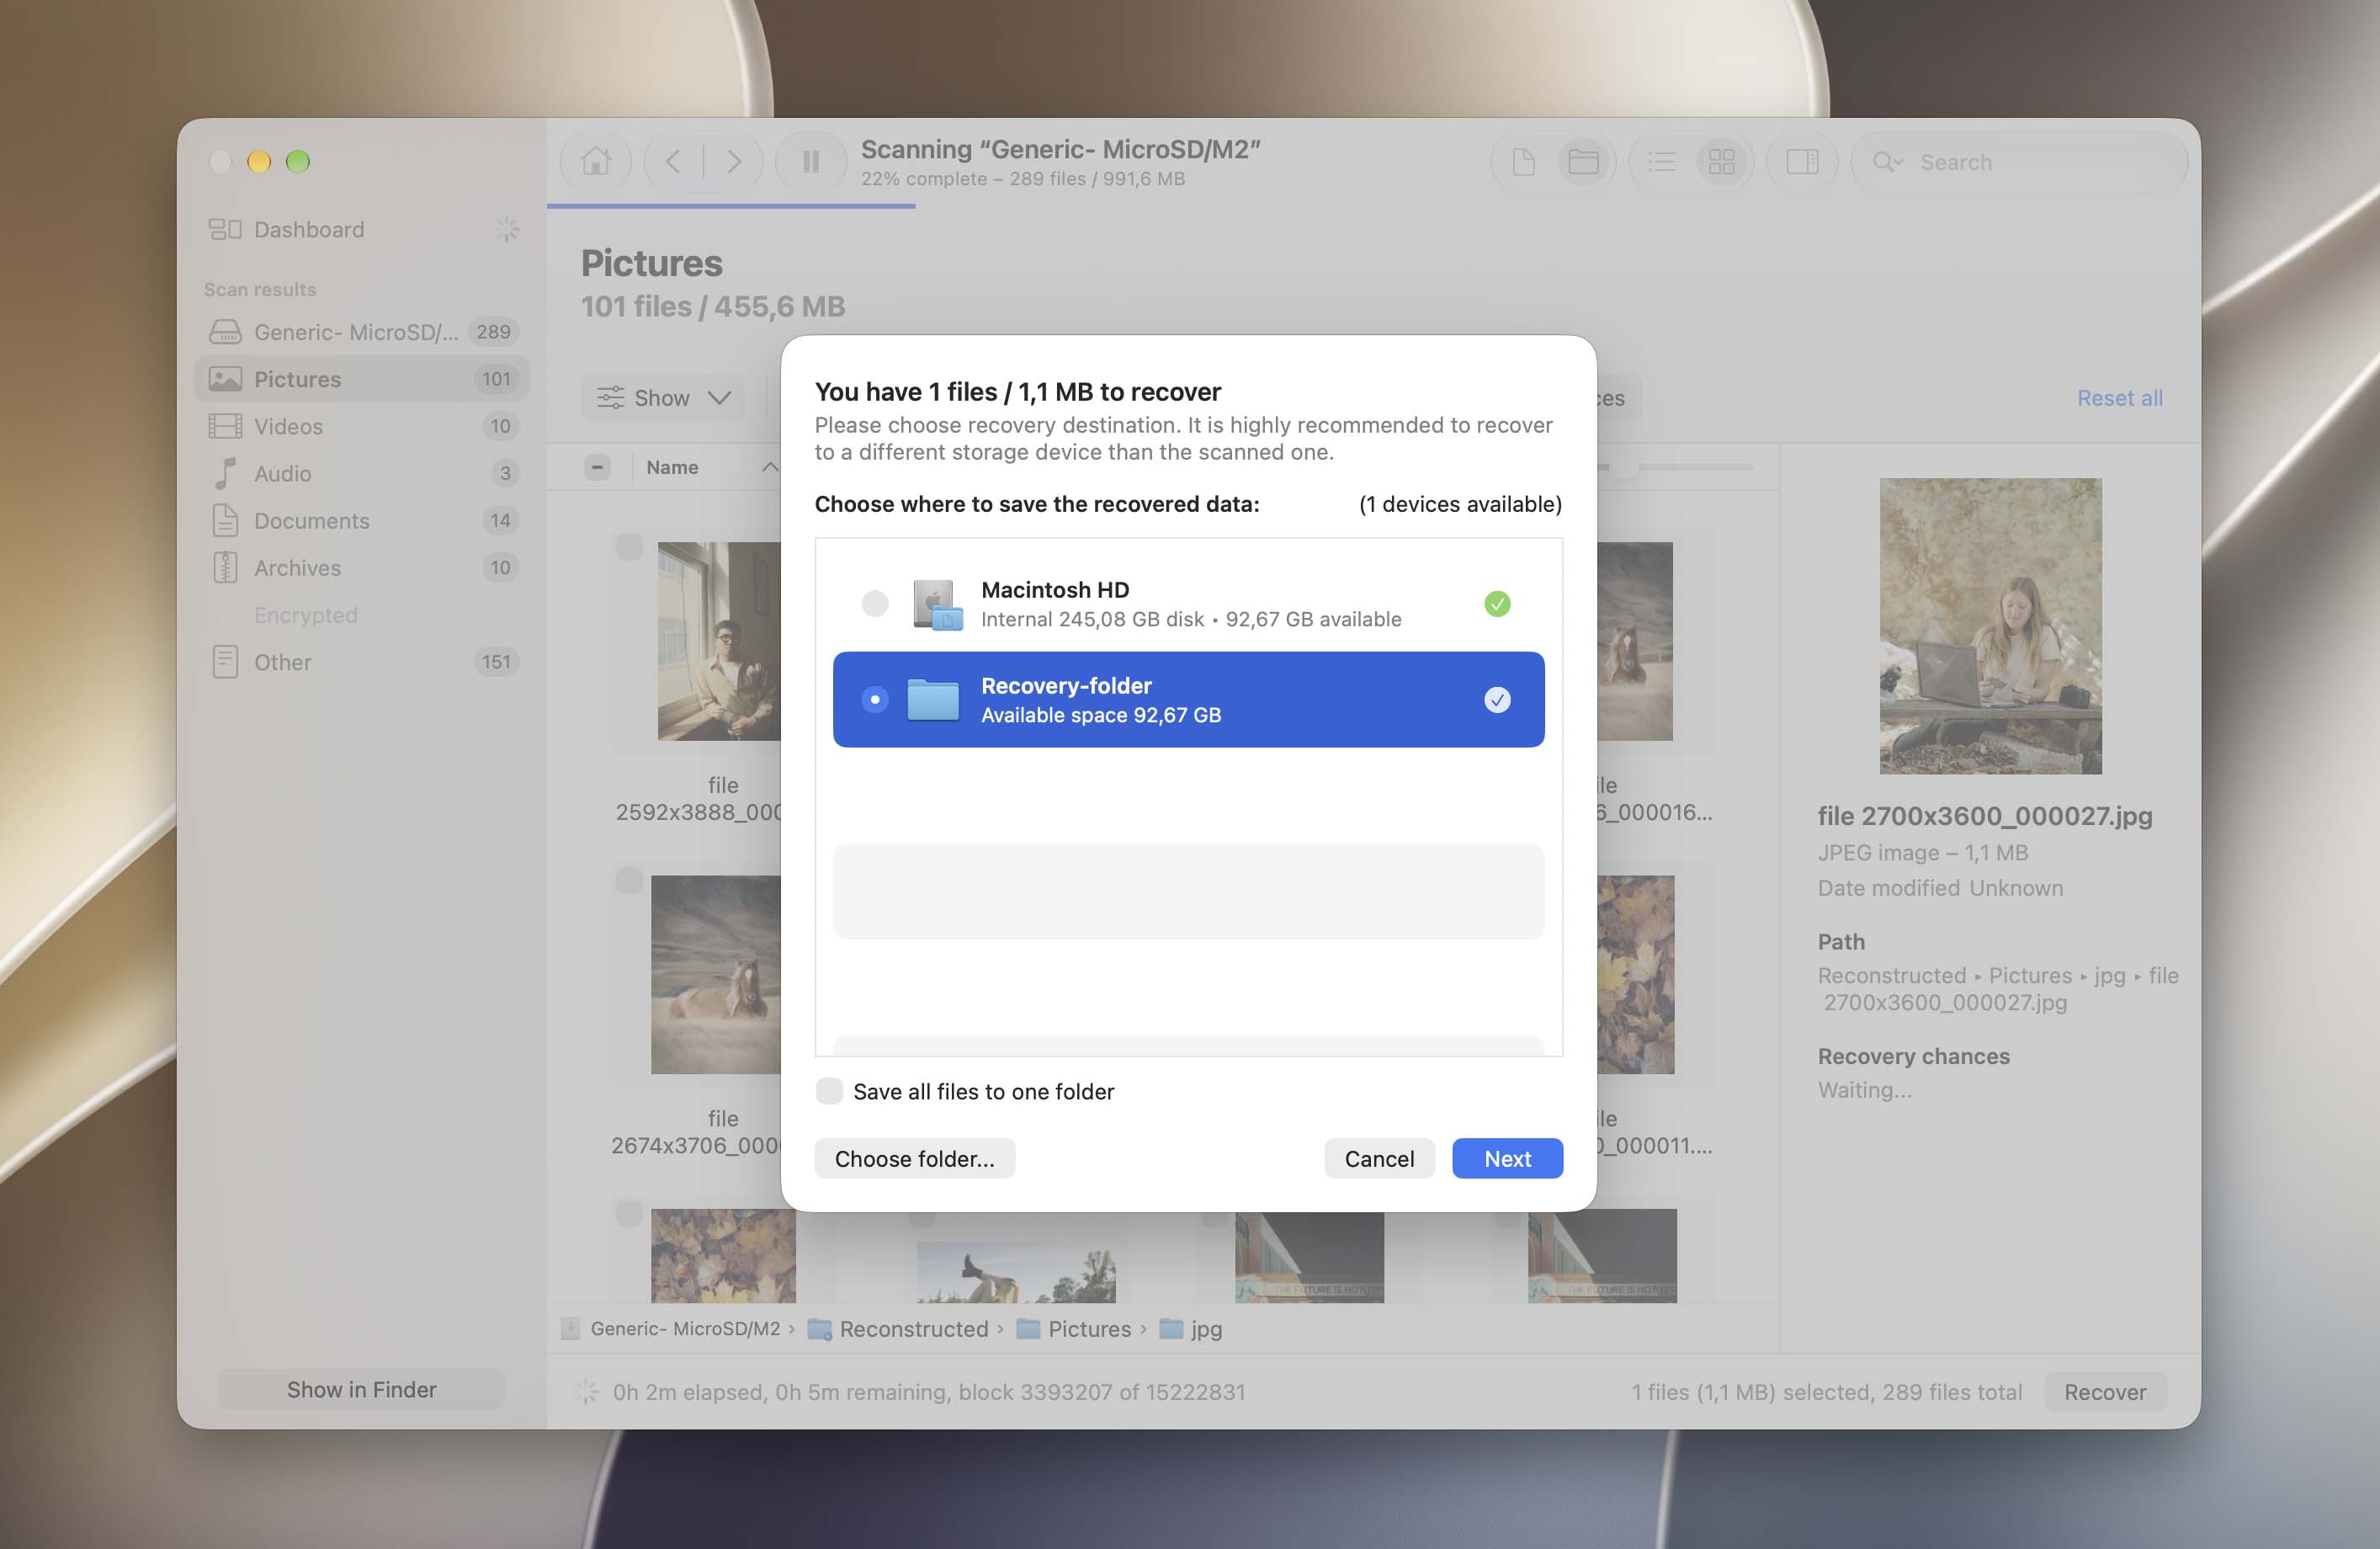Check the checkbox on file 2674x3706 thumbnail

(629, 880)
